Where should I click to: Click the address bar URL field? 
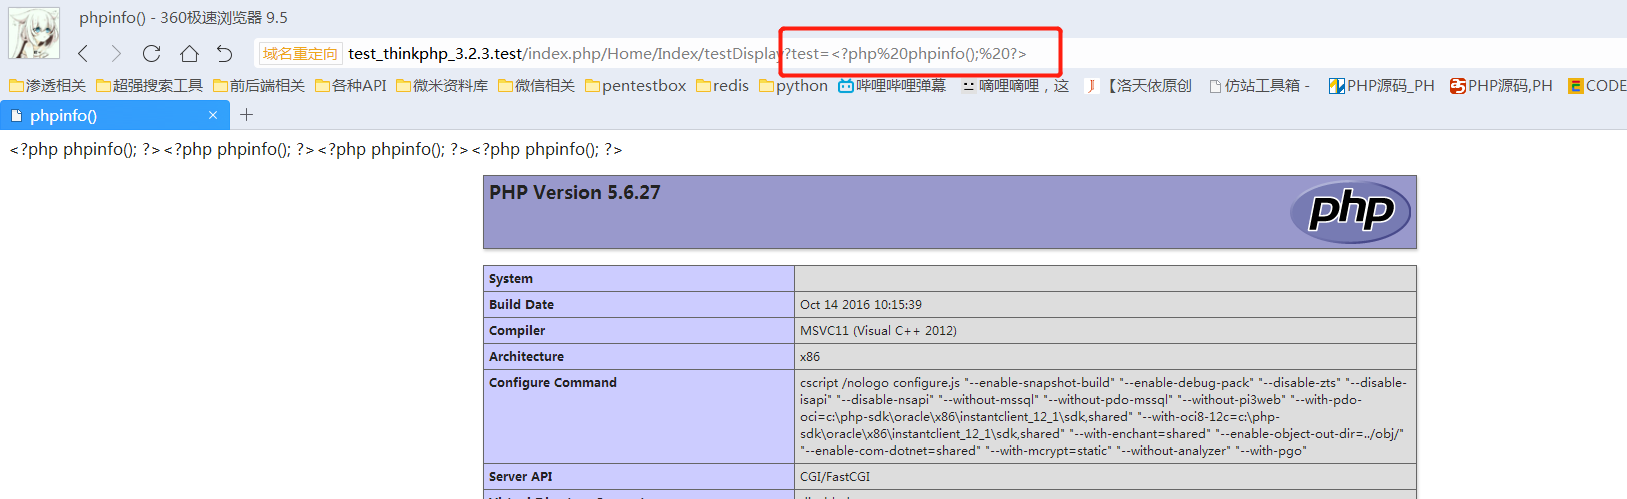click(x=687, y=54)
